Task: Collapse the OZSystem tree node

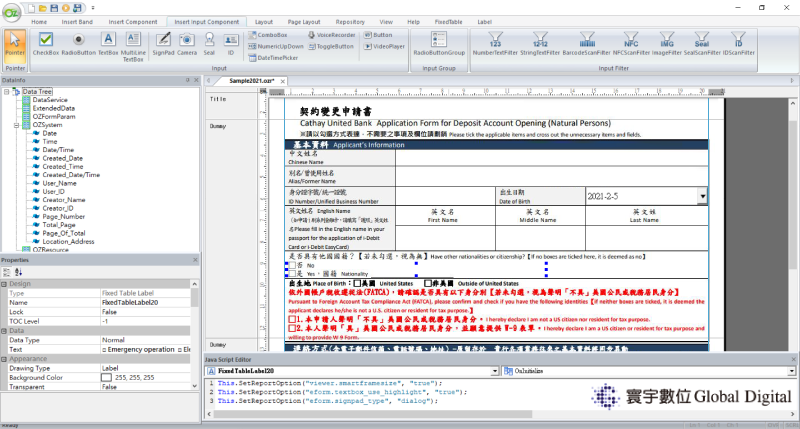Action: (x=16, y=125)
